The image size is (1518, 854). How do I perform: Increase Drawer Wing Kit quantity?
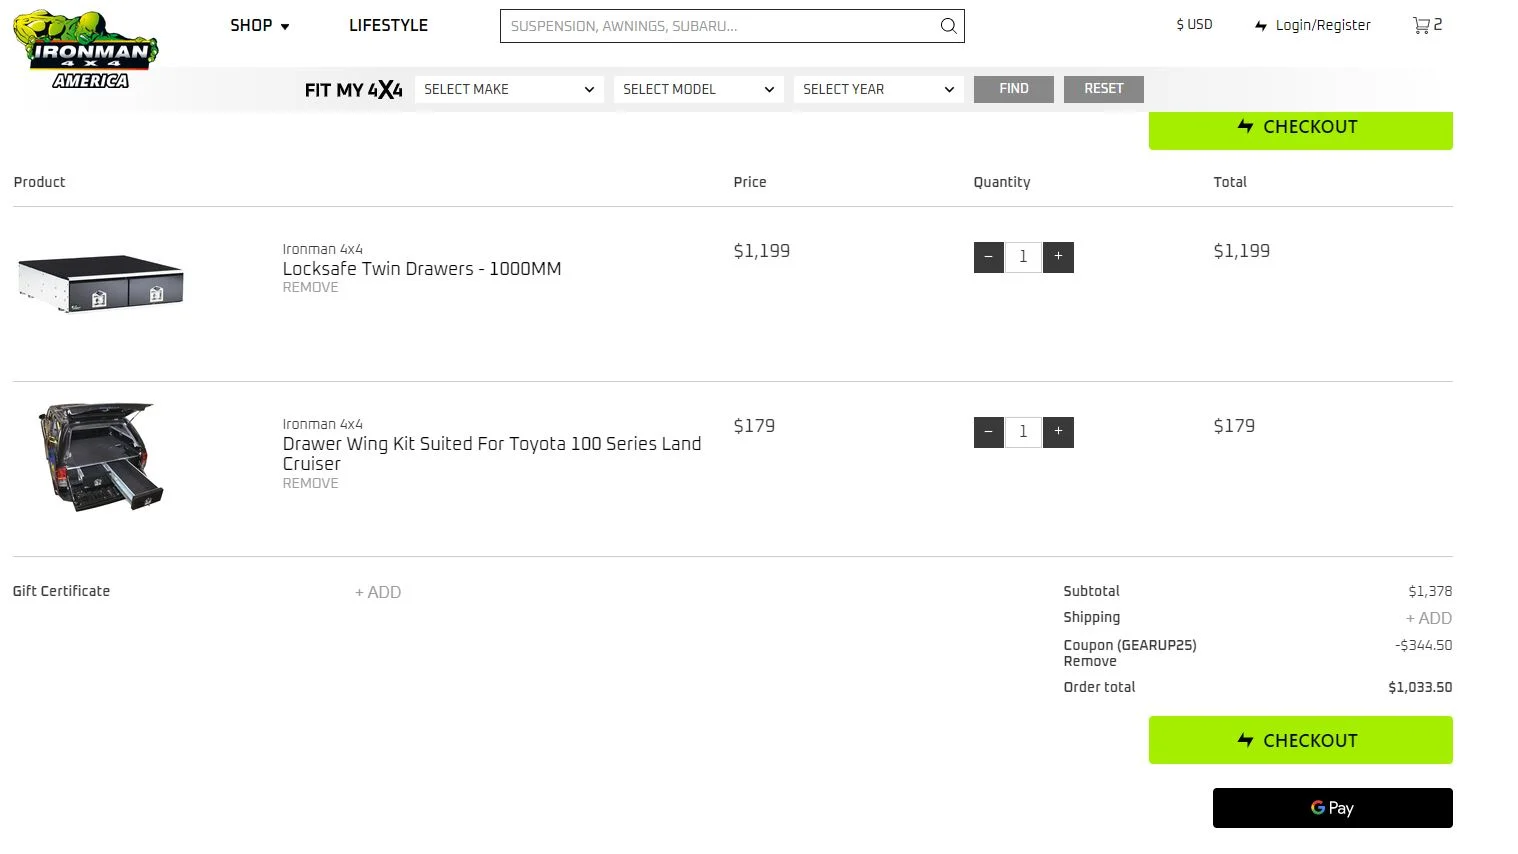click(1058, 432)
